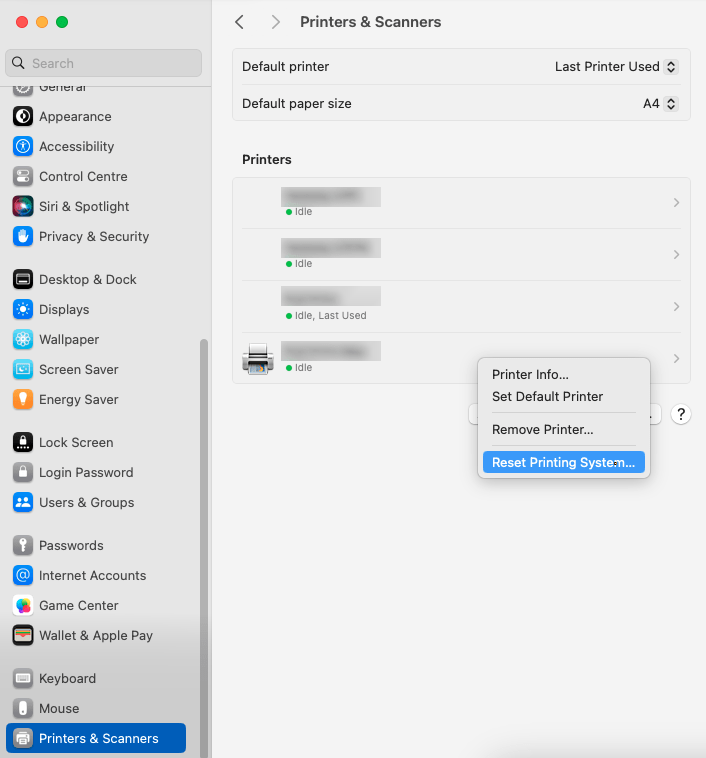This screenshot has height=758, width=706.
Task: Open Keyboard settings icon
Action: click(23, 678)
